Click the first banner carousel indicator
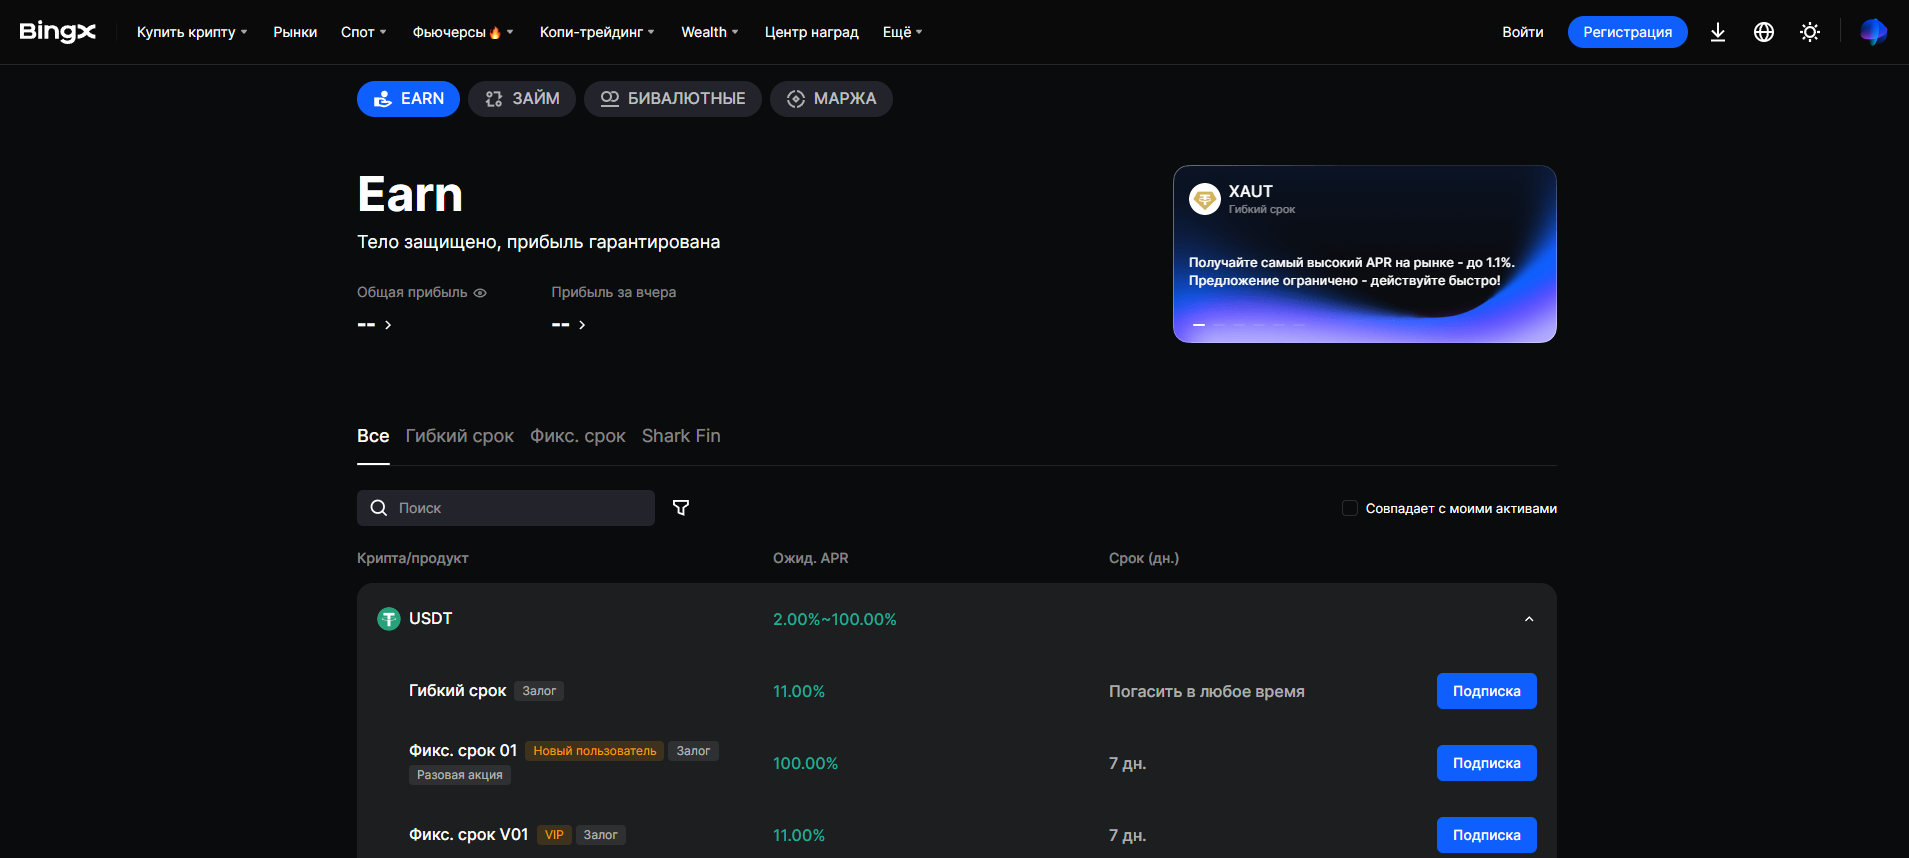This screenshot has width=1909, height=858. click(1199, 325)
